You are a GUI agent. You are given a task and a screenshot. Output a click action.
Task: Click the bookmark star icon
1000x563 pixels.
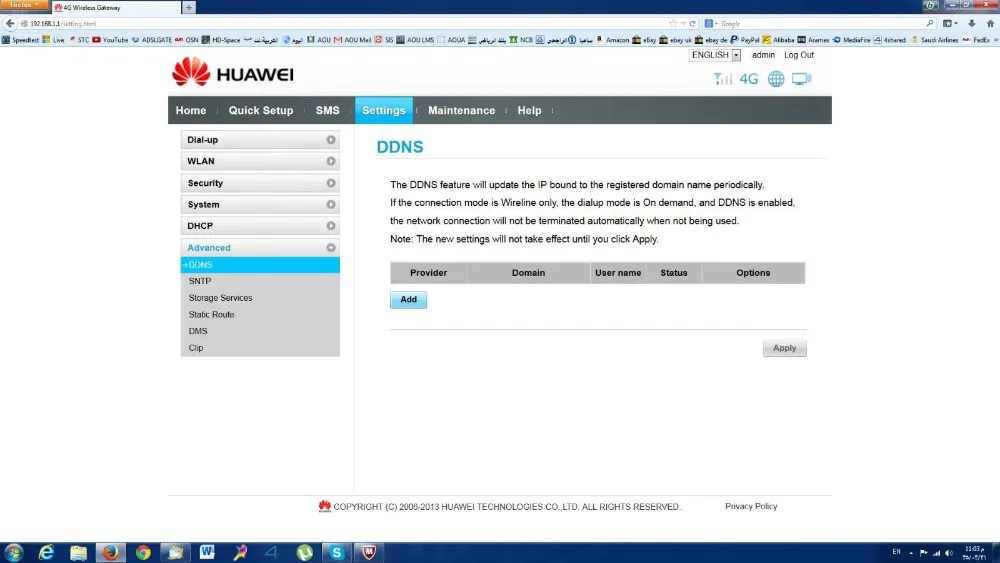[673, 24]
